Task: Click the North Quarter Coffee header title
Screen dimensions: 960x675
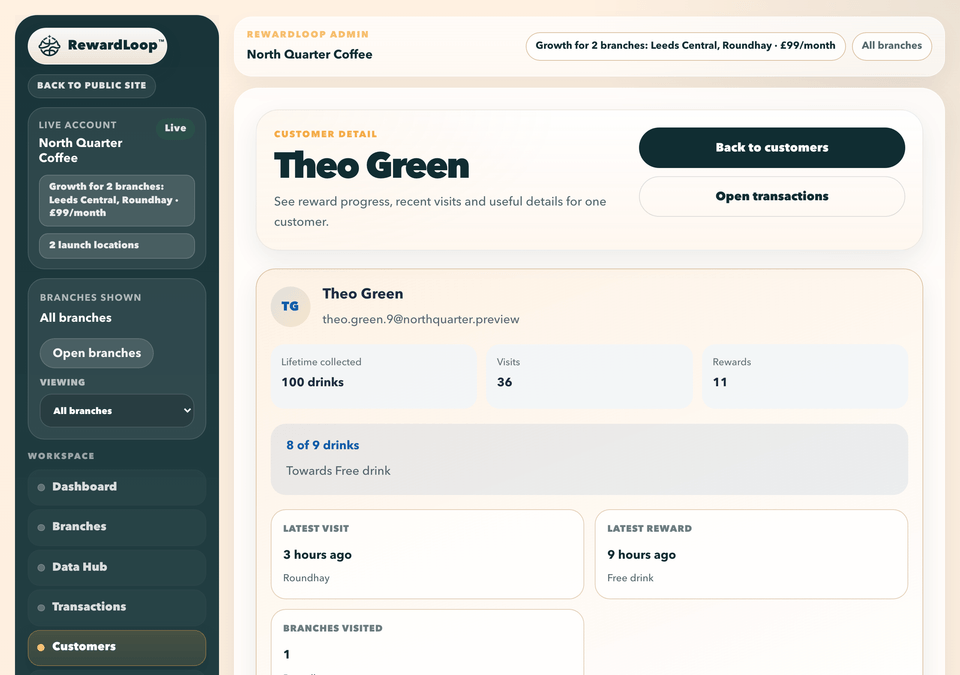Action: click(309, 55)
